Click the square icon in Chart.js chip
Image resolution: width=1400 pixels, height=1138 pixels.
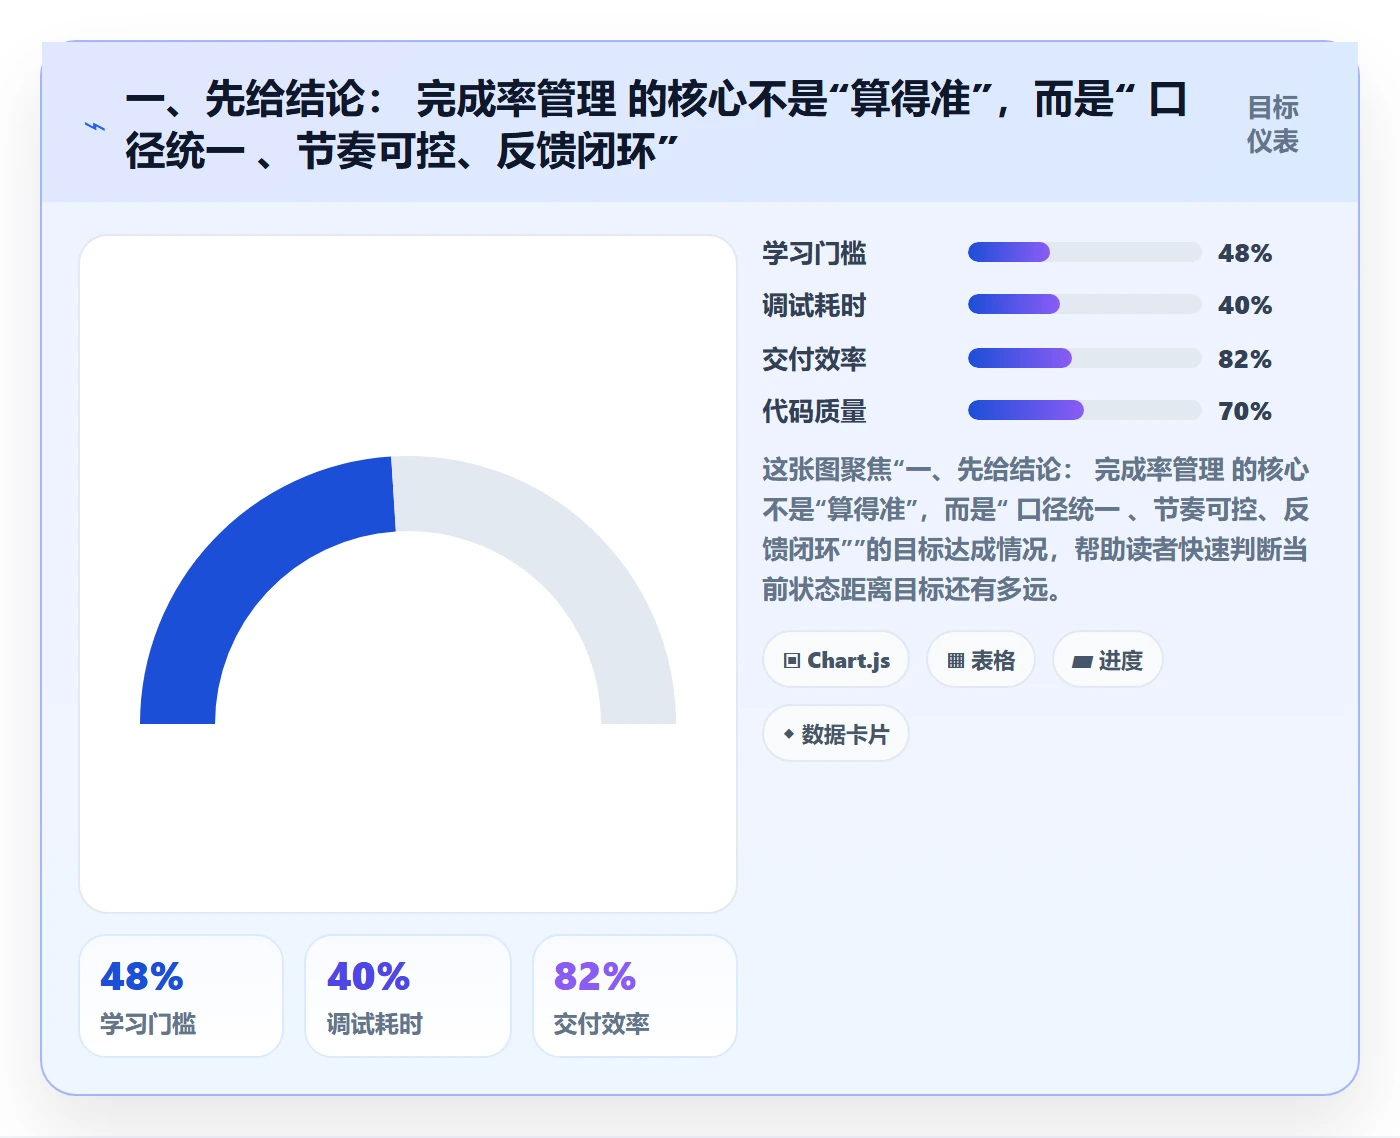point(792,661)
